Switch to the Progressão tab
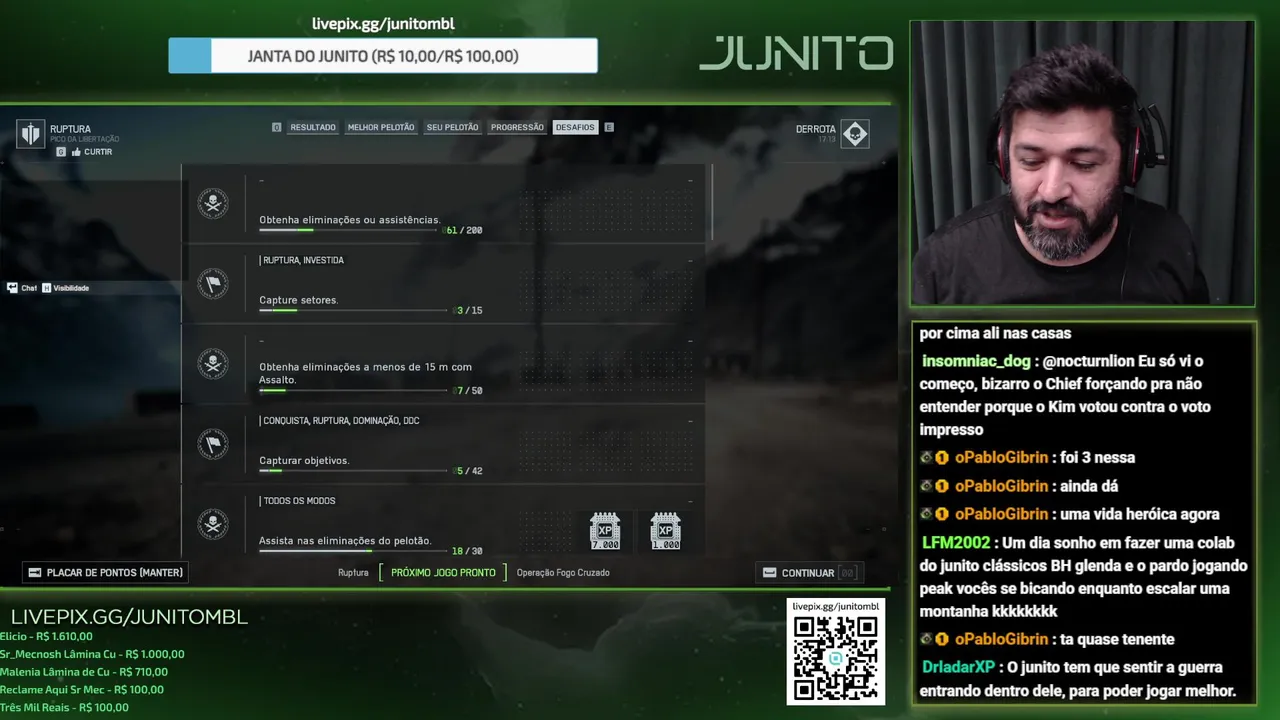 point(517,128)
